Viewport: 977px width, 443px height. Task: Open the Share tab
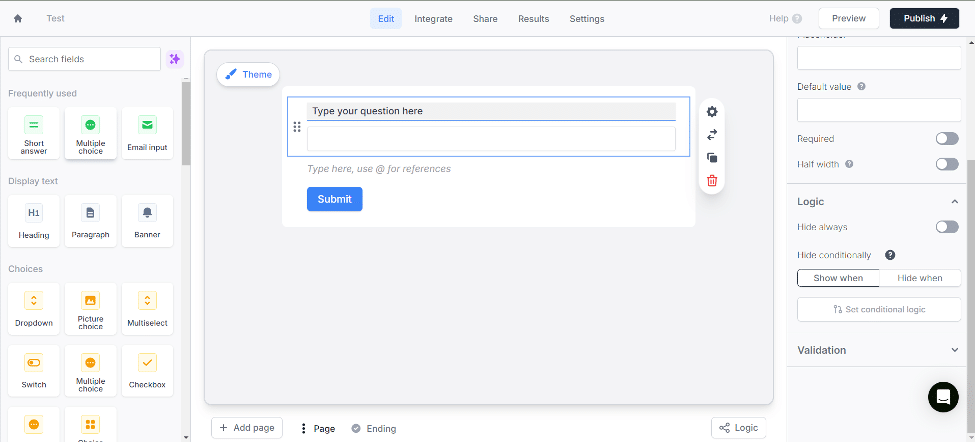[x=485, y=19]
